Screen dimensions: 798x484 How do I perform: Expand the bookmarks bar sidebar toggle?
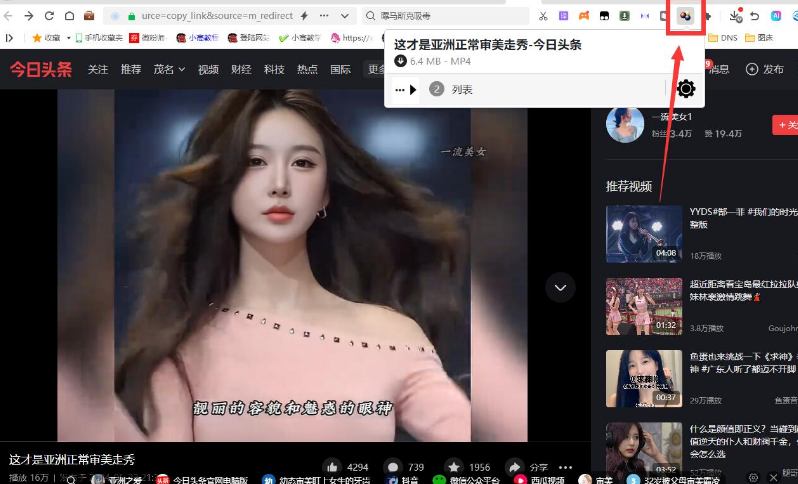[9, 38]
